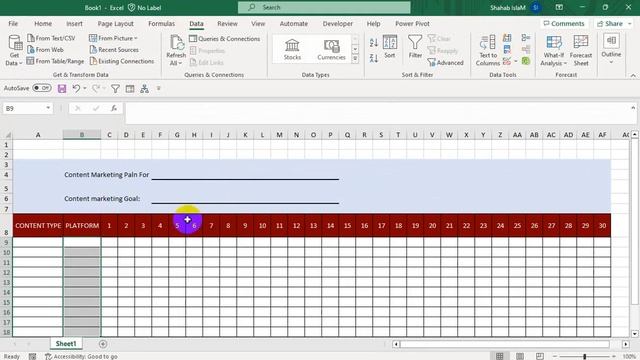This screenshot has width=640, height=360.
Task: Click the zoom slider handle in status bar
Action: pyautogui.click(x=584, y=356)
